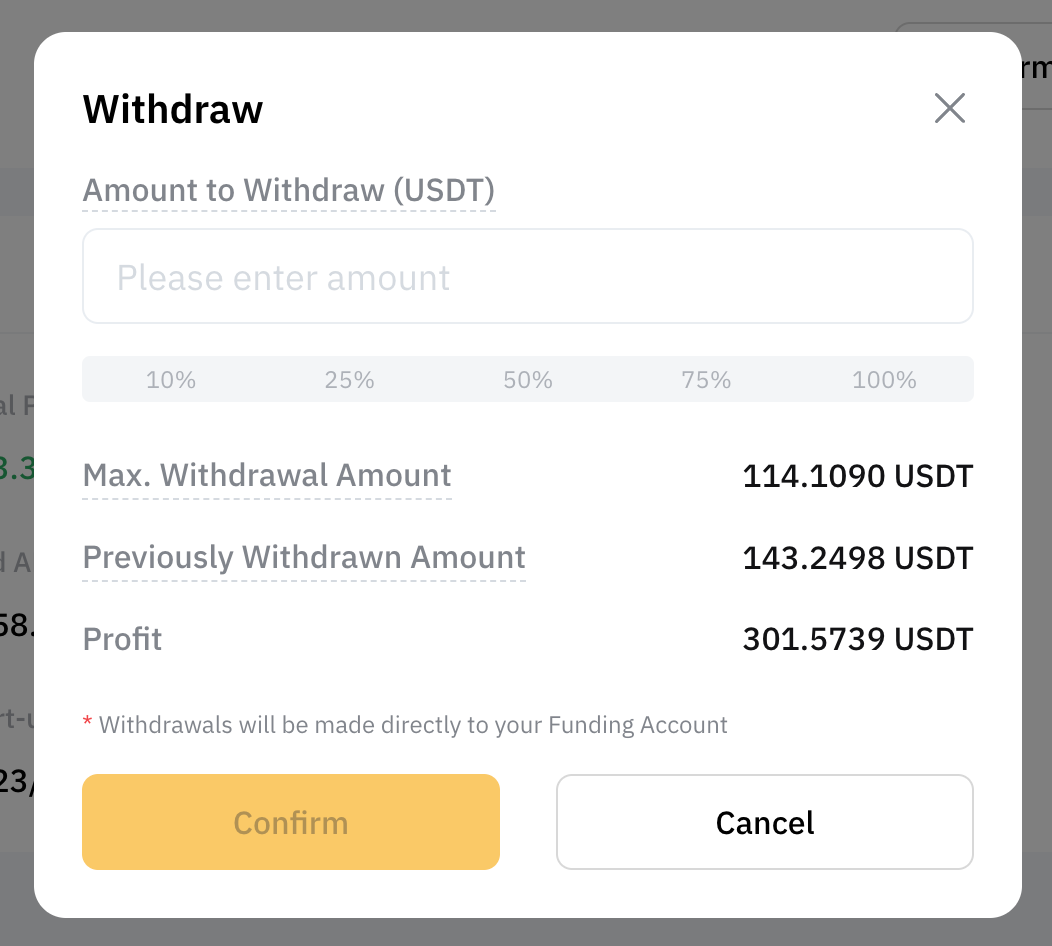Click the Amount to Withdraw (USDT) label
This screenshot has height=946, width=1052.
tap(288, 190)
